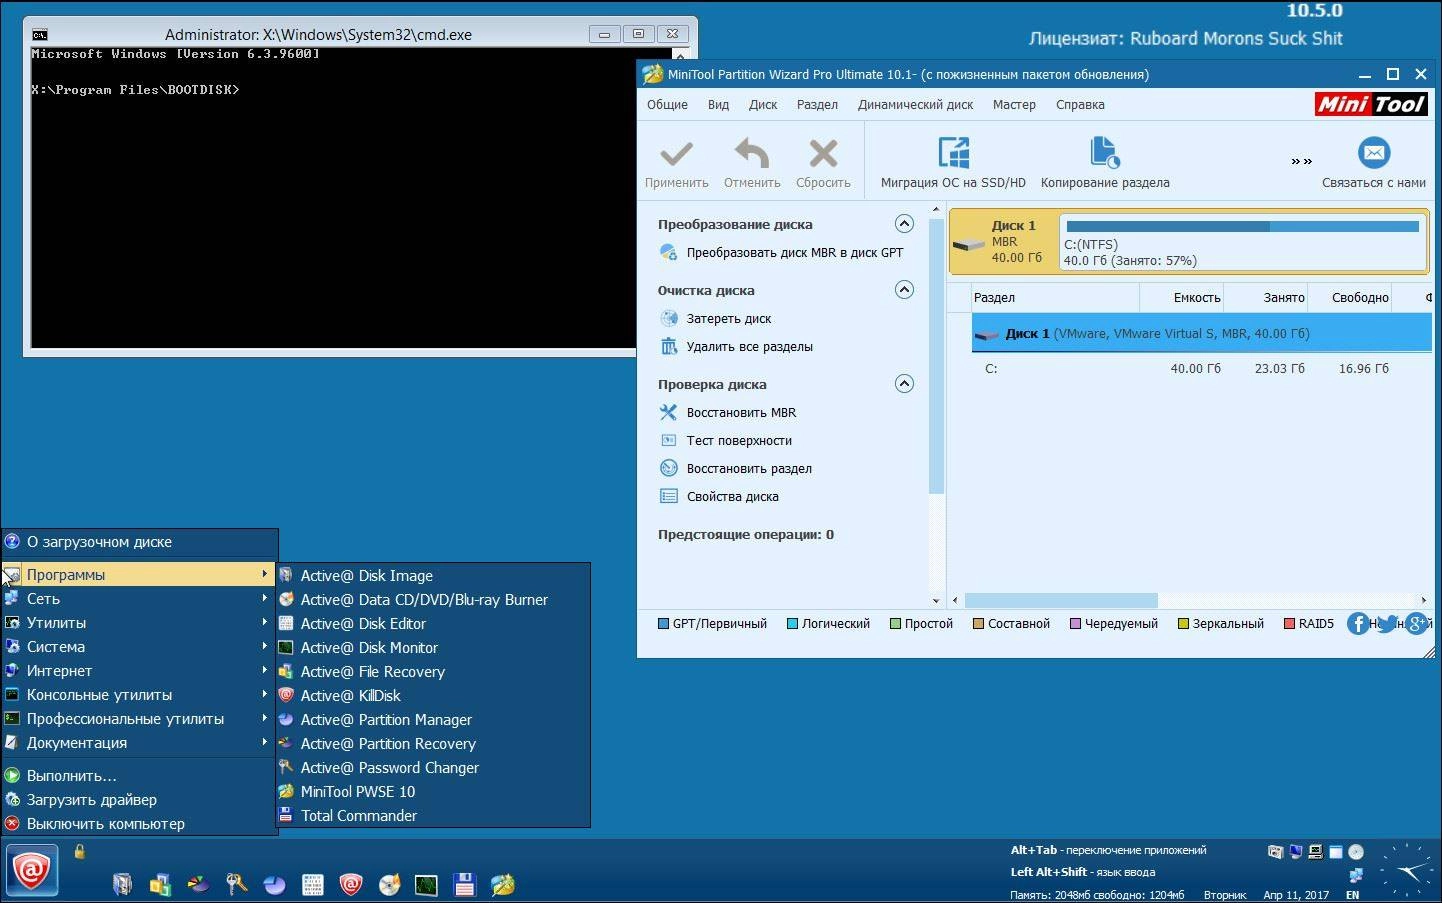
Task: Collapse the Преобразование диска section
Action: (904, 223)
